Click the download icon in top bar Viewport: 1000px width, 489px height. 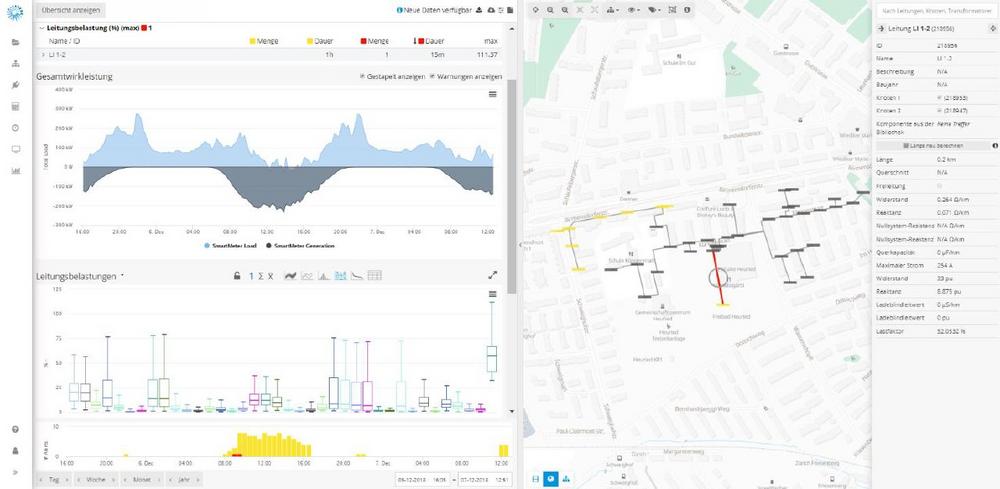tap(477, 10)
